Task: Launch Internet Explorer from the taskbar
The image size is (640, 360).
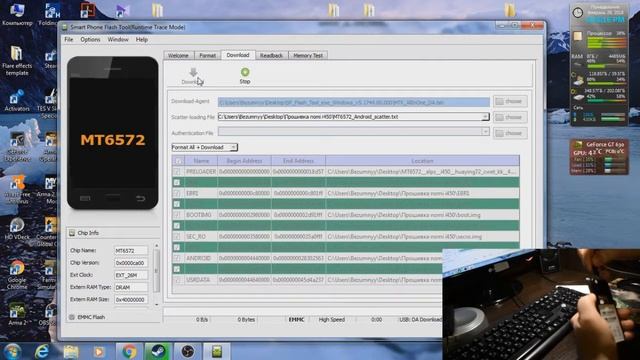Action: (42, 351)
